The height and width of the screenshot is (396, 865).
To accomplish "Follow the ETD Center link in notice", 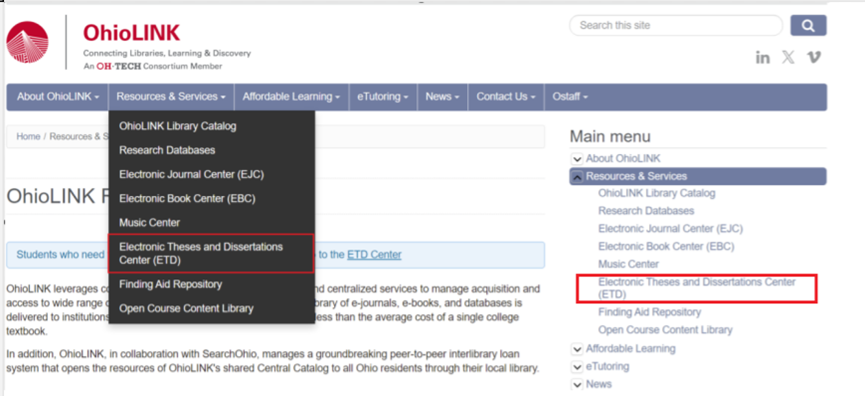I will pyautogui.click(x=374, y=255).
